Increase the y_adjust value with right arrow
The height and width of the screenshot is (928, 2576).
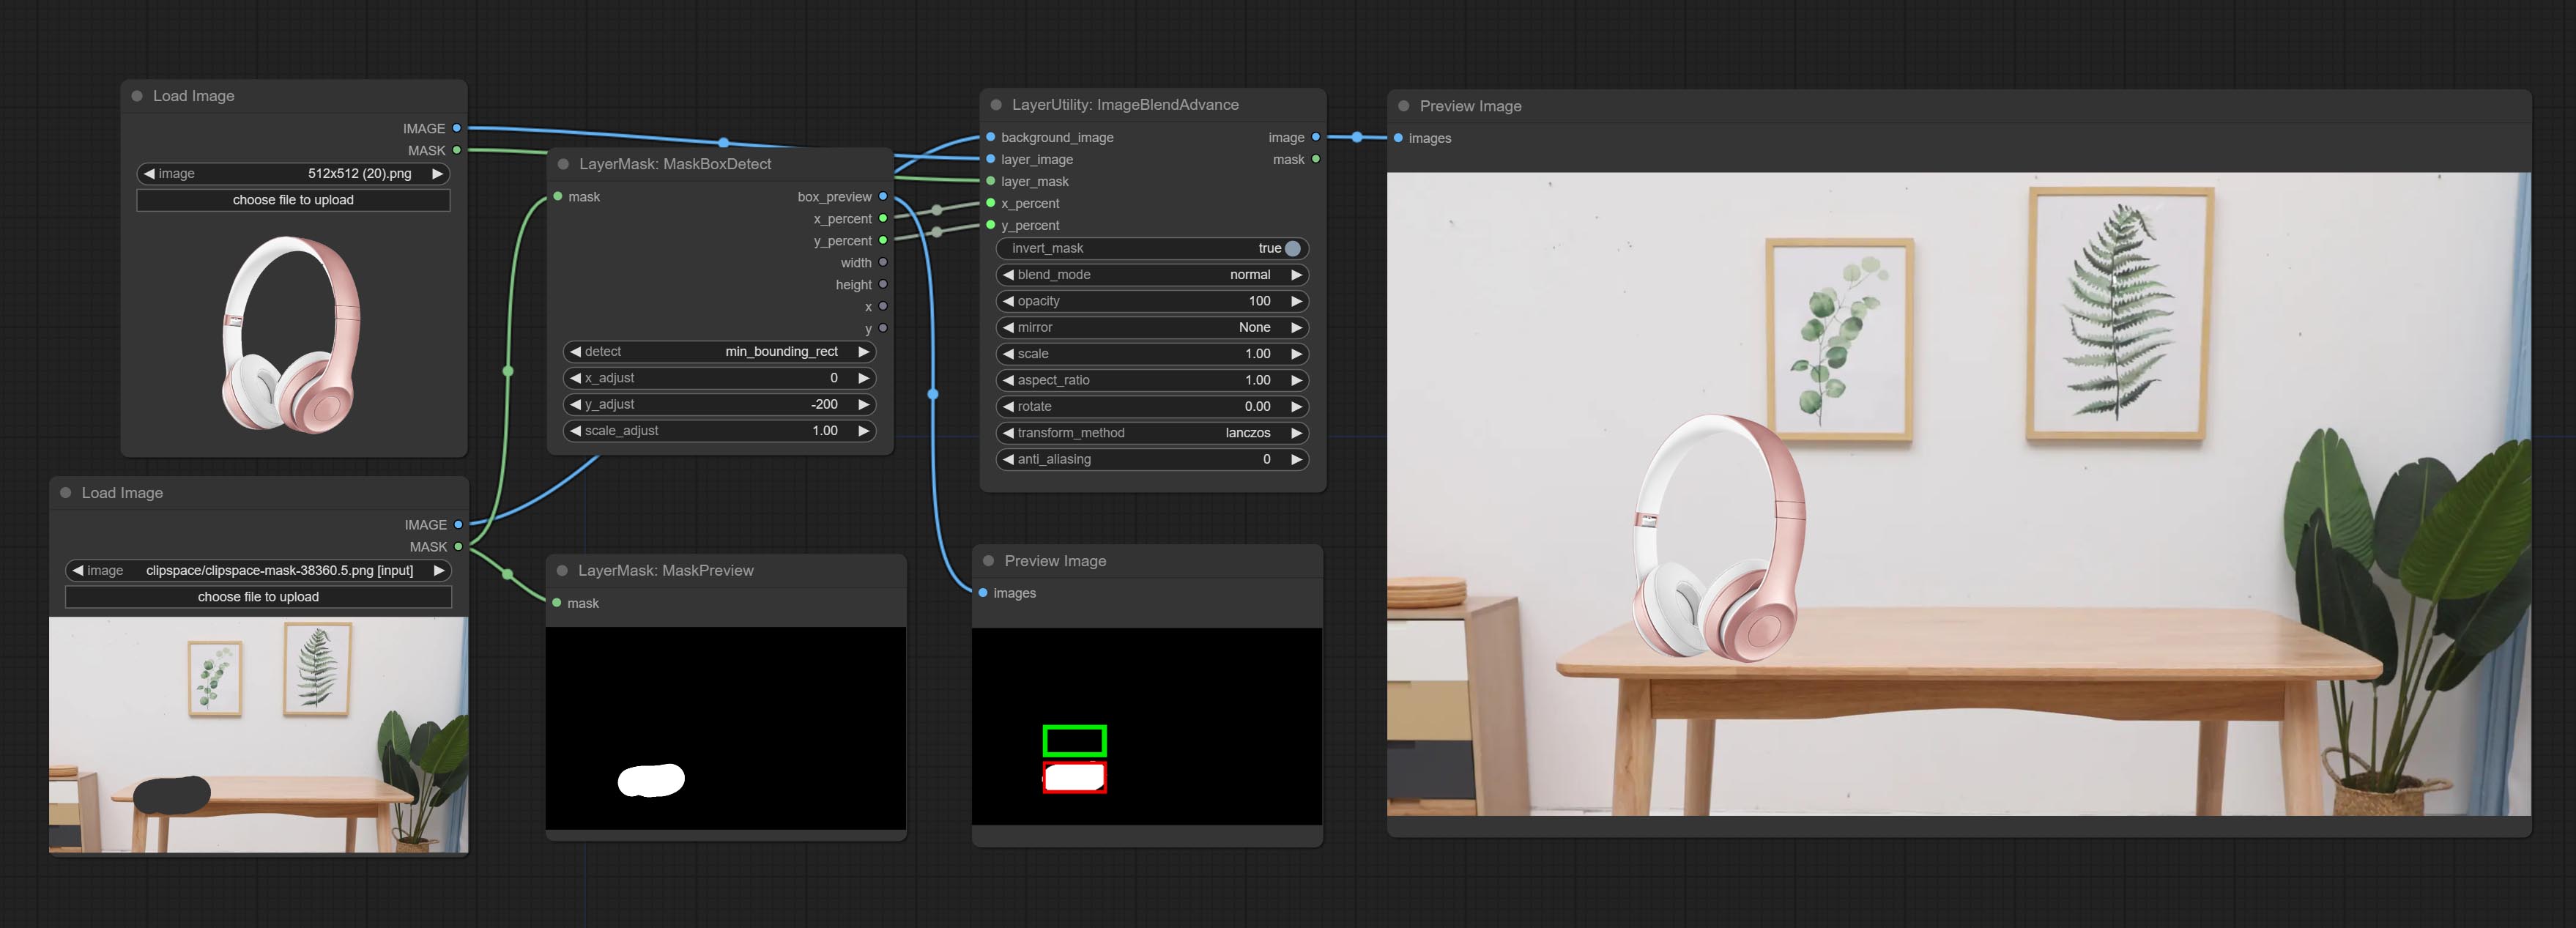[863, 404]
